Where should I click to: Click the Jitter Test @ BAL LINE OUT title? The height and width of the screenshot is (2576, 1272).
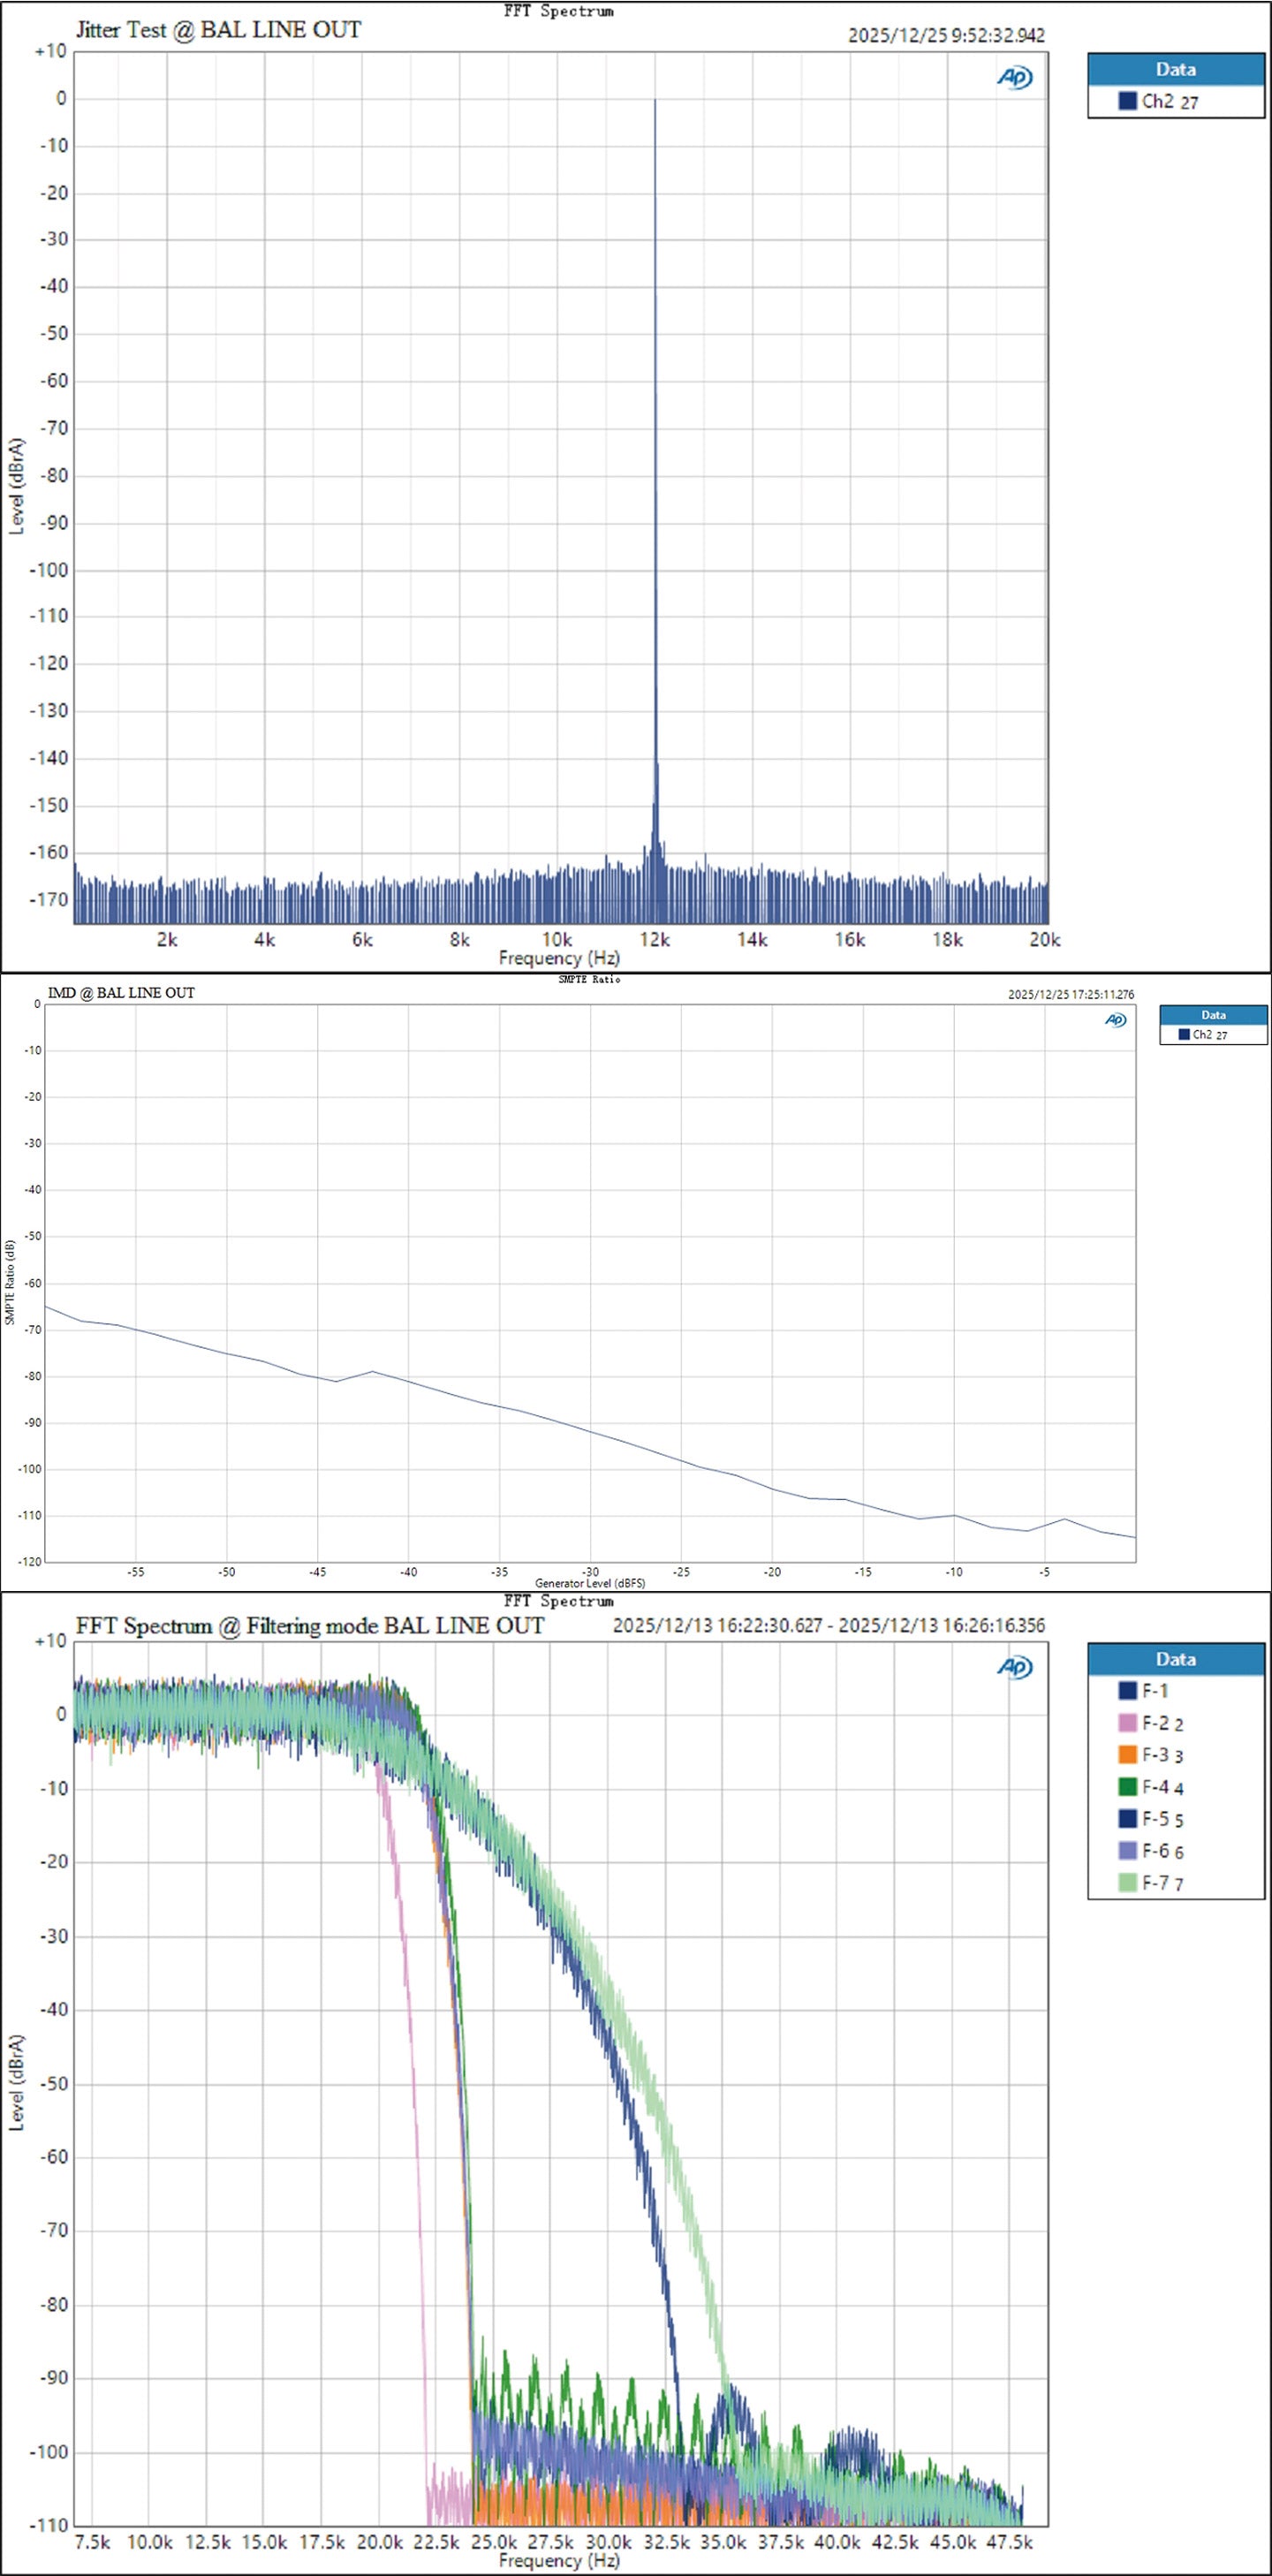pyautogui.click(x=218, y=30)
